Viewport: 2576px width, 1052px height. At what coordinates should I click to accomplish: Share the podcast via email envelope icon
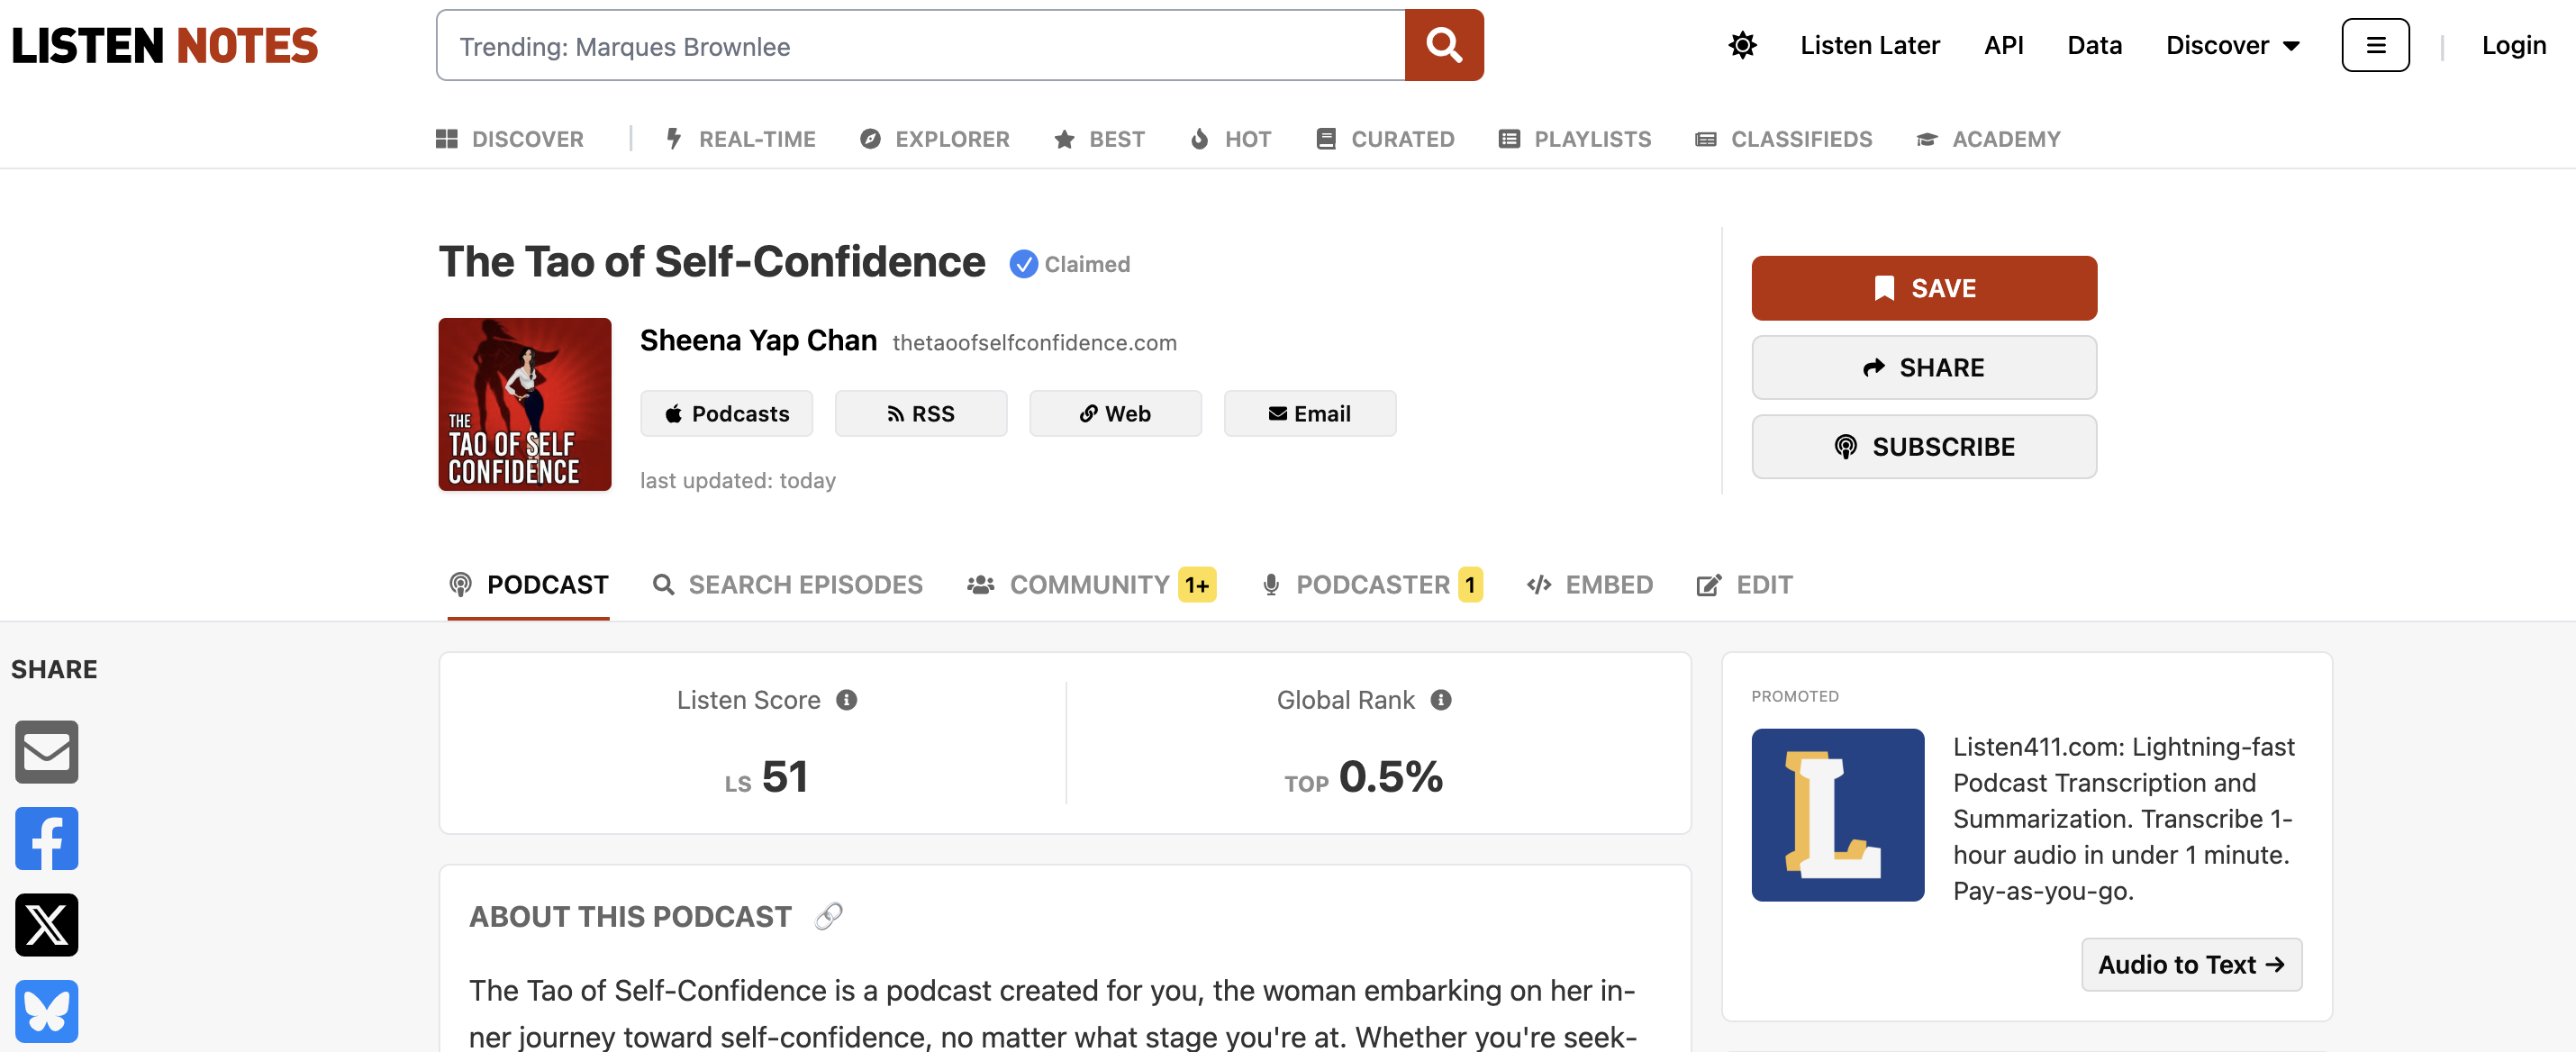click(x=46, y=752)
